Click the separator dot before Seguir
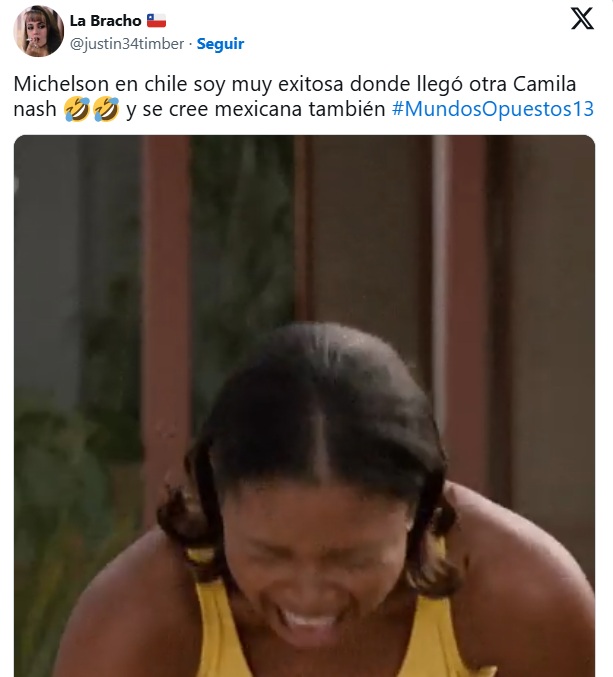The image size is (613, 677). [x=190, y=44]
